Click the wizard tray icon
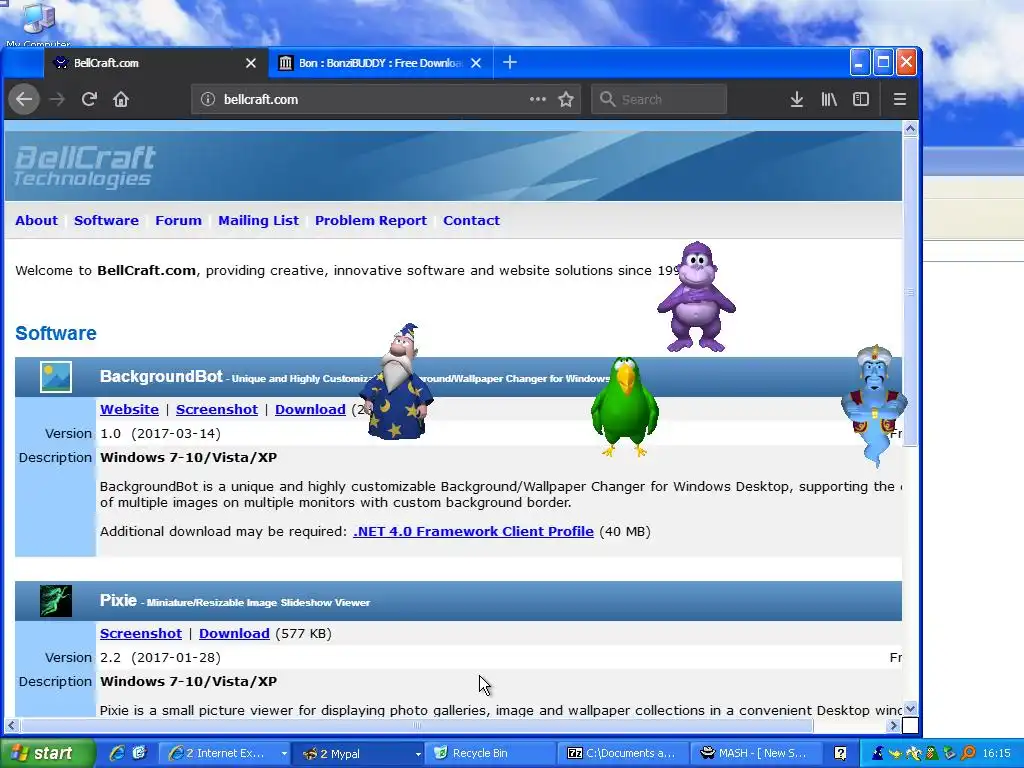 [x=878, y=753]
